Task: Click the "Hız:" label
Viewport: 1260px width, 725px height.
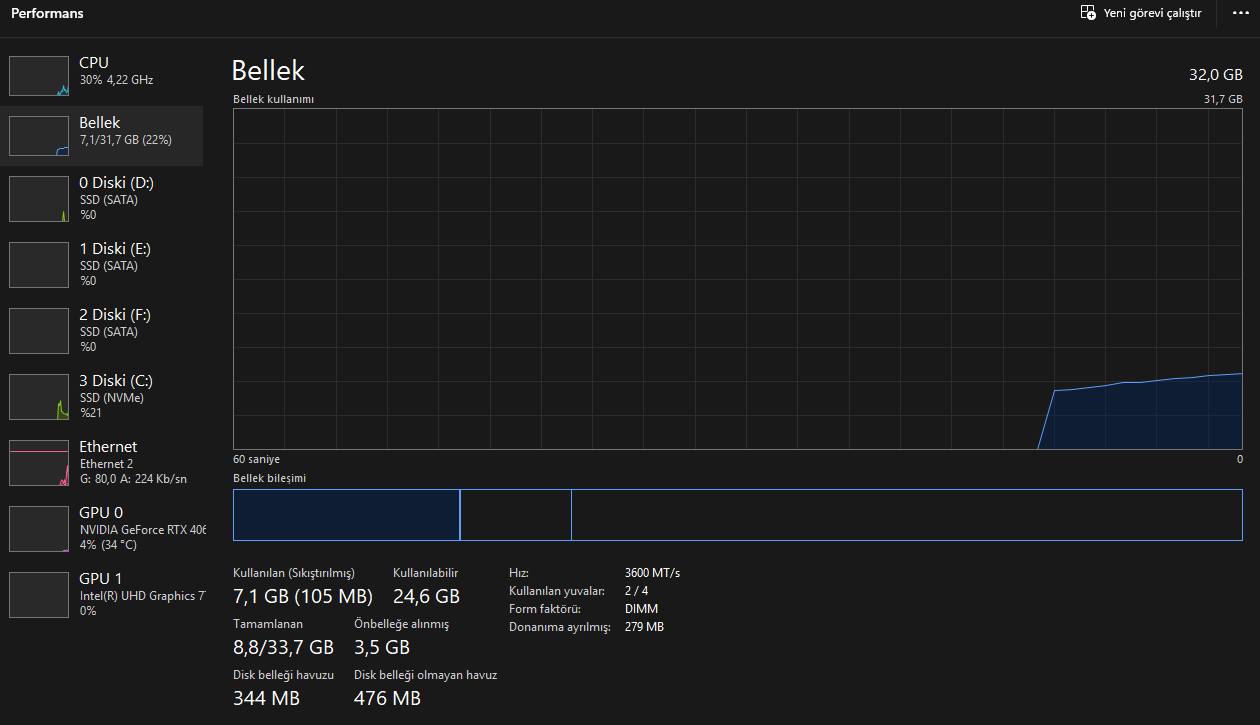Action: click(x=518, y=573)
